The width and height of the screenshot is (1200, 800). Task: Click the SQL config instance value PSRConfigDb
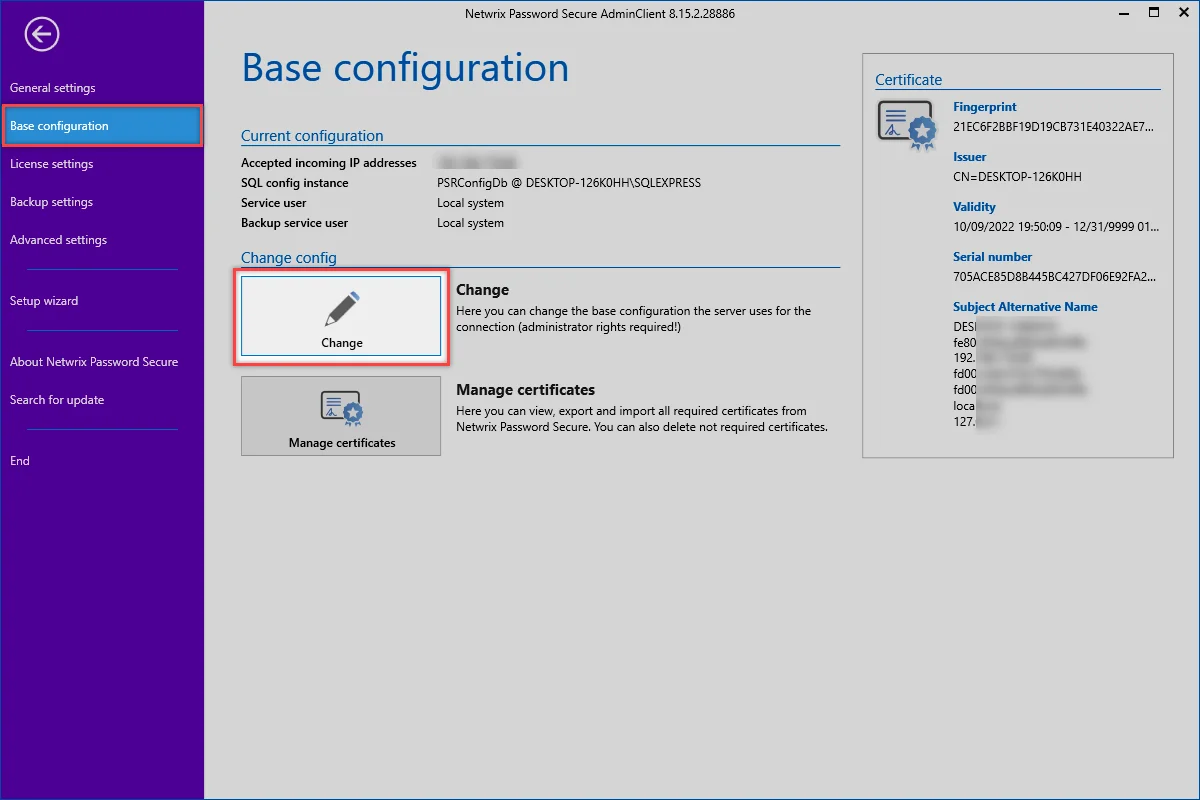[569, 183]
